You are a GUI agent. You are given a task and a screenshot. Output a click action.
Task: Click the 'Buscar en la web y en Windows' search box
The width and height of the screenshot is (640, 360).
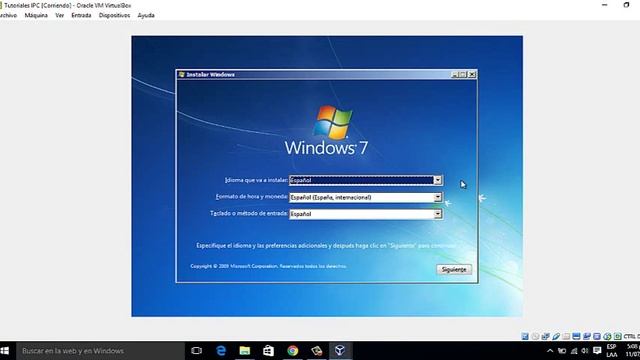click(x=100, y=351)
